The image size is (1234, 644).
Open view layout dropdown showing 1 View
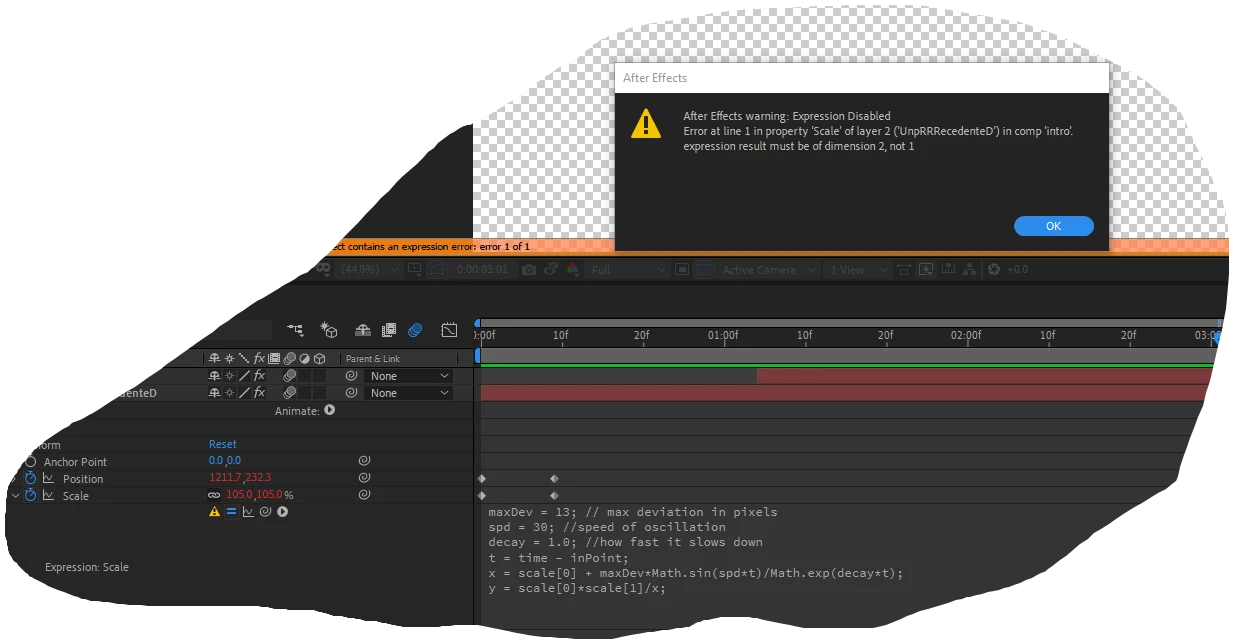tap(856, 270)
